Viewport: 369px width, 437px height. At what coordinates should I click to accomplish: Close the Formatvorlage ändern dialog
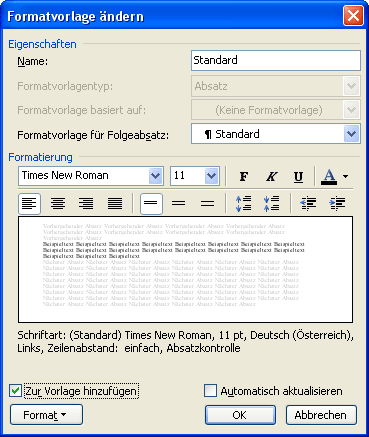[x=353, y=16]
